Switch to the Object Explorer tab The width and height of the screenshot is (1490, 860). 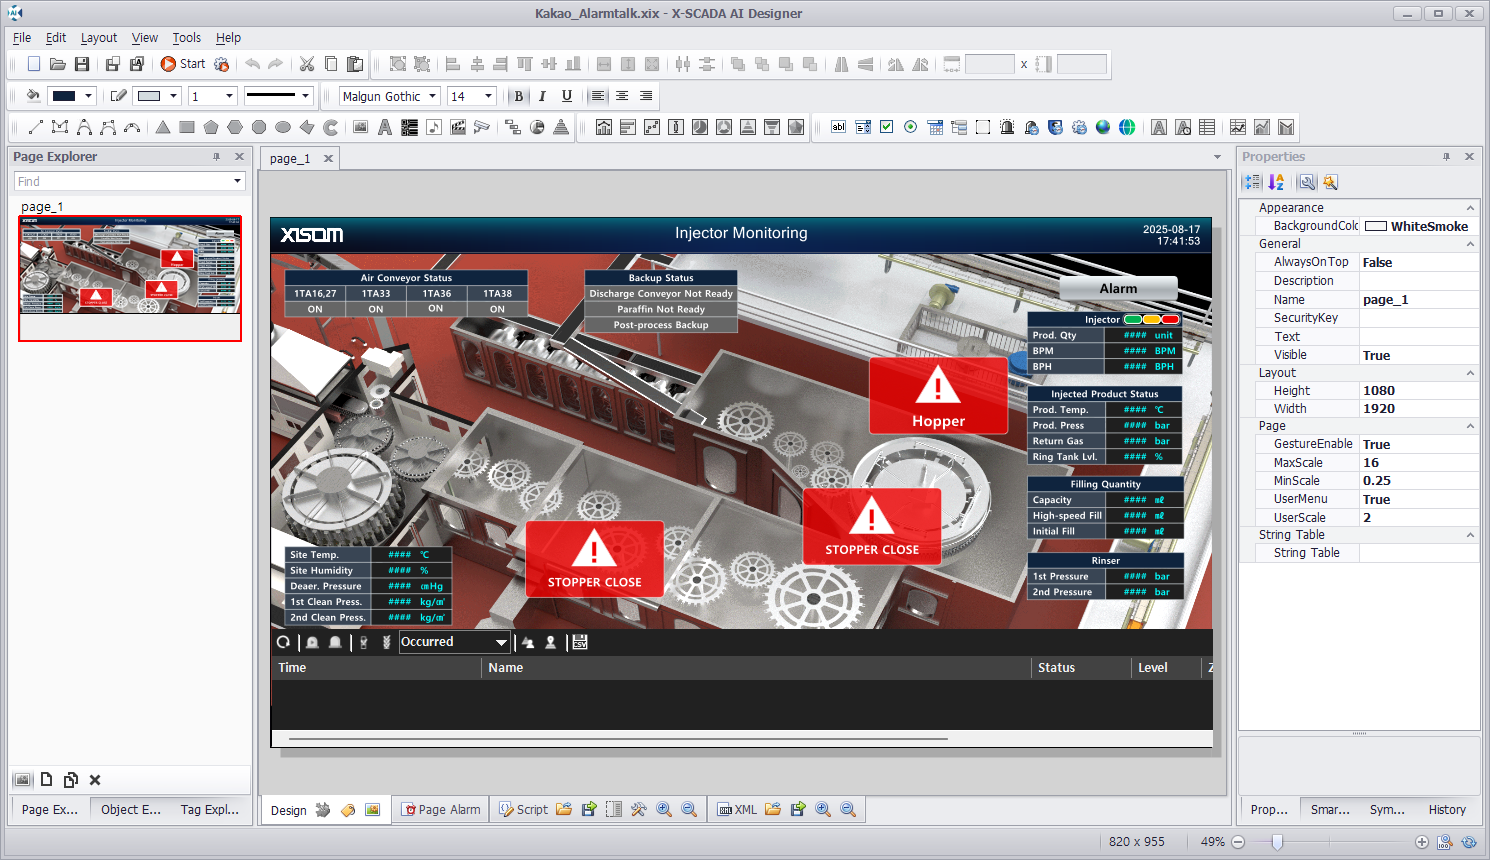coord(131,810)
